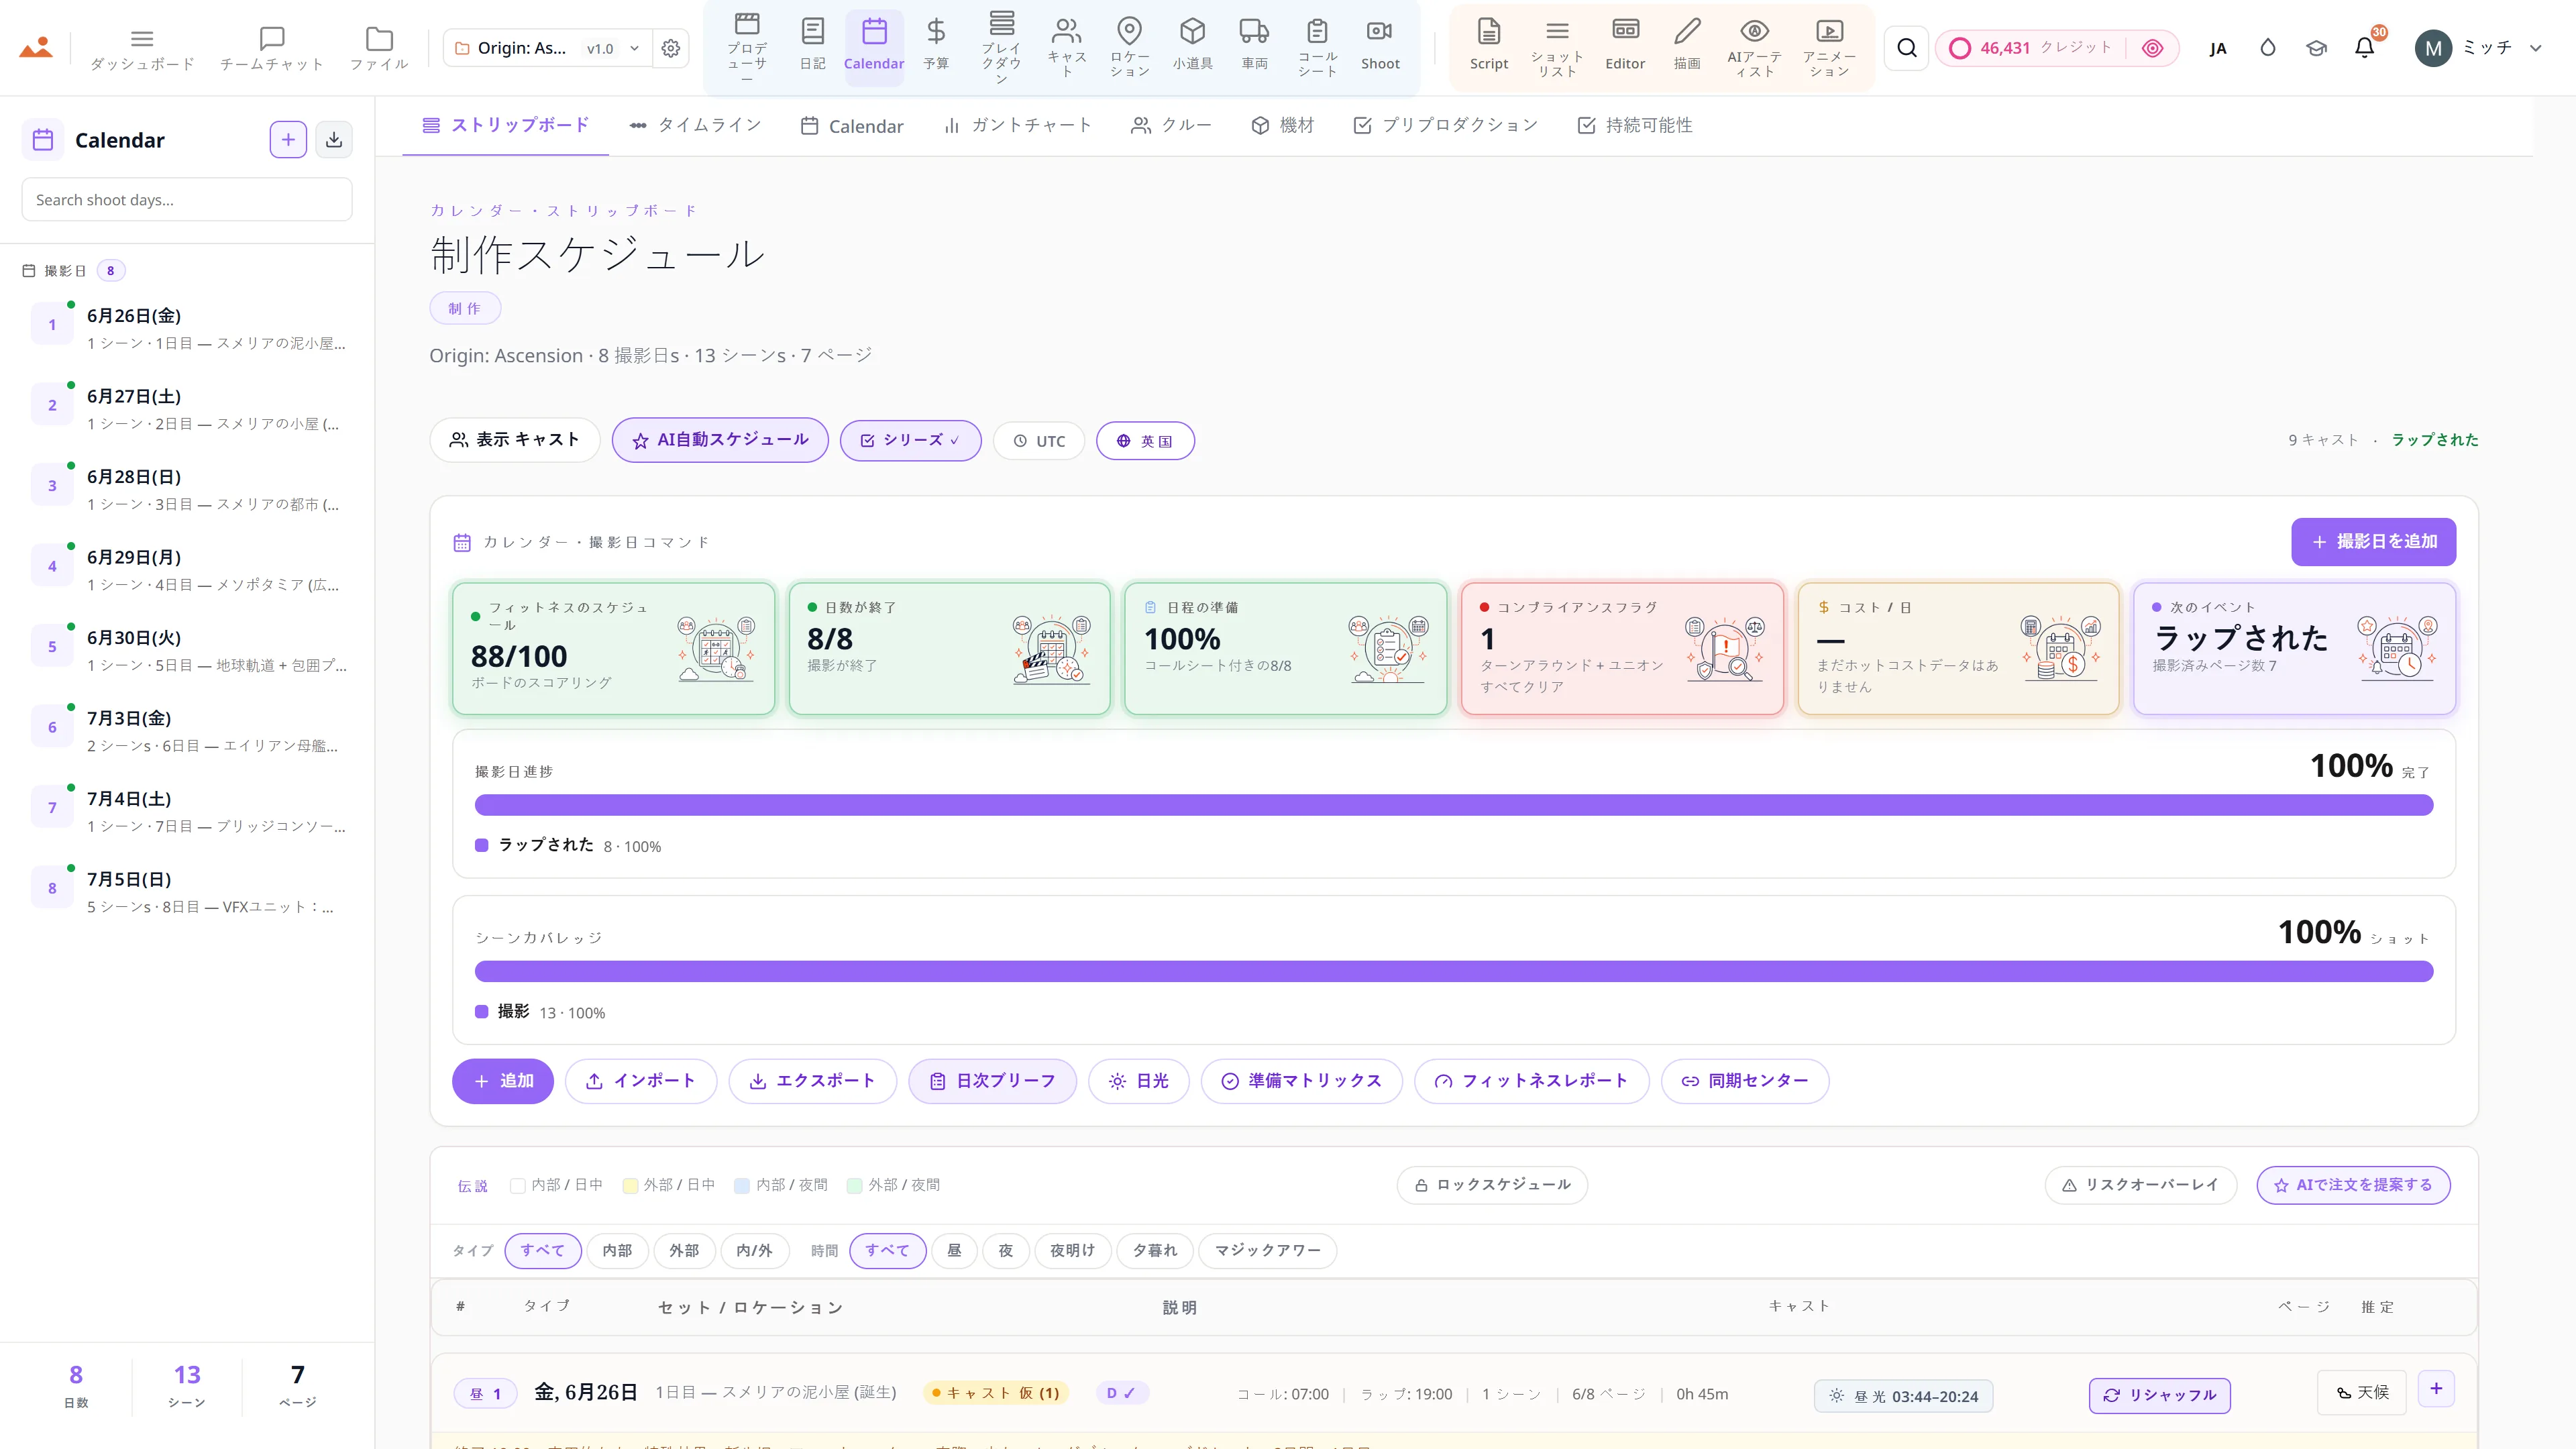
Task: Toggle 内部 / 日中 legend checkbox
Action: (517, 1185)
